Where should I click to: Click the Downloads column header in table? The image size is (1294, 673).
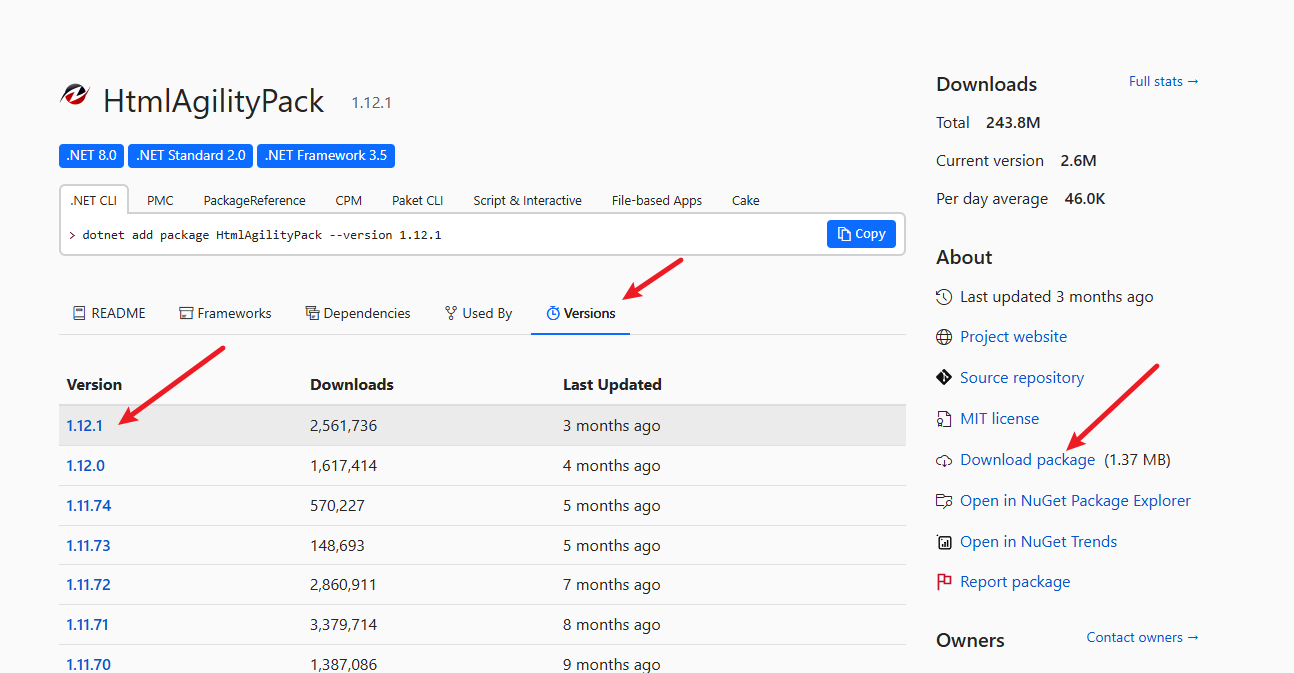coord(352,385)
